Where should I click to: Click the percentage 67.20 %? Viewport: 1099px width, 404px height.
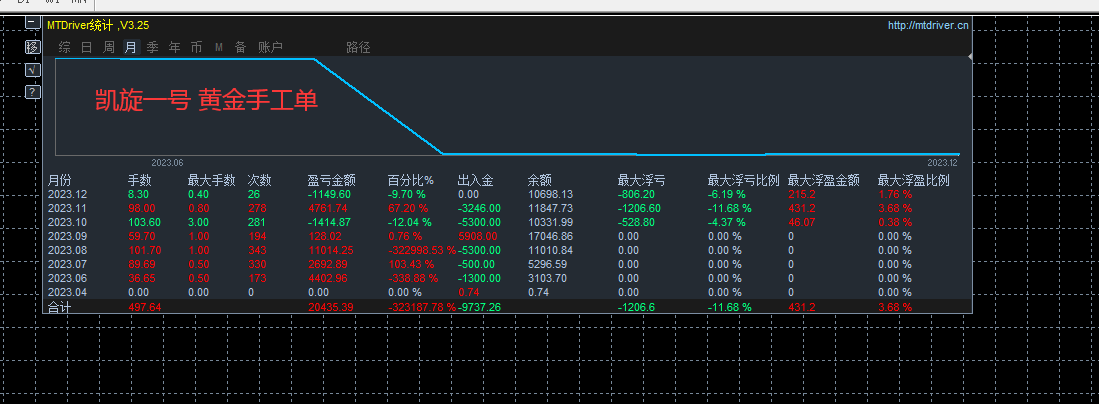tap(407, 208)
